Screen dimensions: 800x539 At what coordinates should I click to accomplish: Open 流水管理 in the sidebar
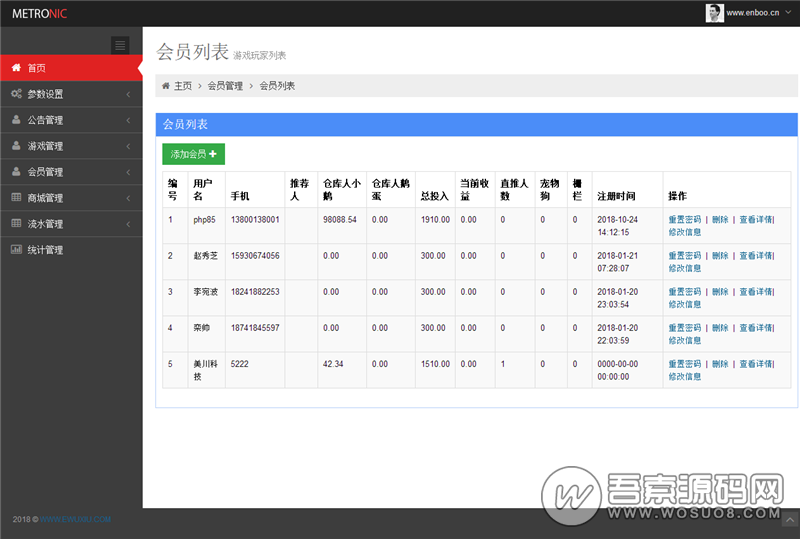point(45,224)
